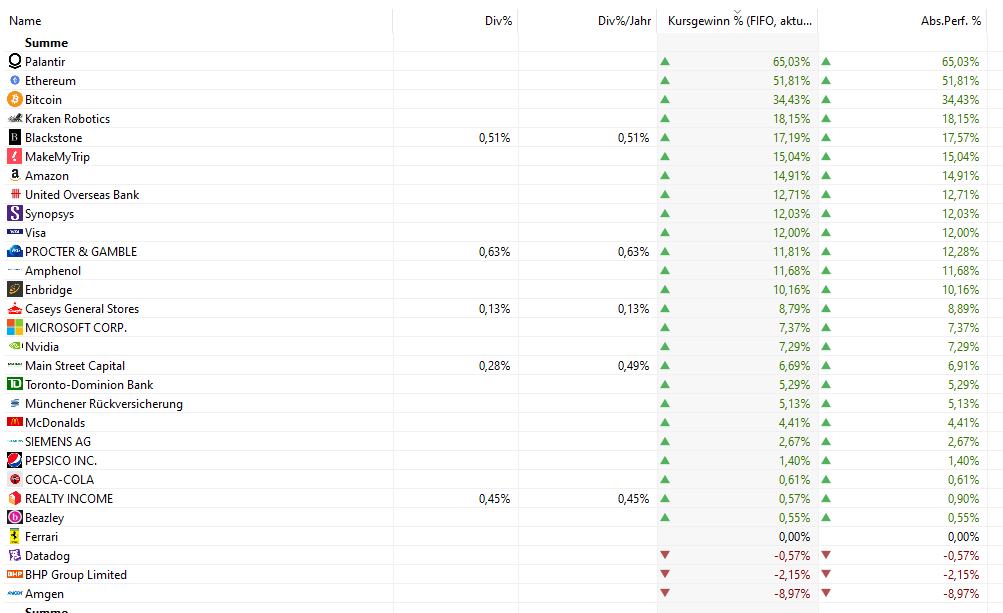Image resolution: width=1003 pixels, height=613 pixels.
Task: Click the Coca-Cola logo icon
Action: pos(15,479)
